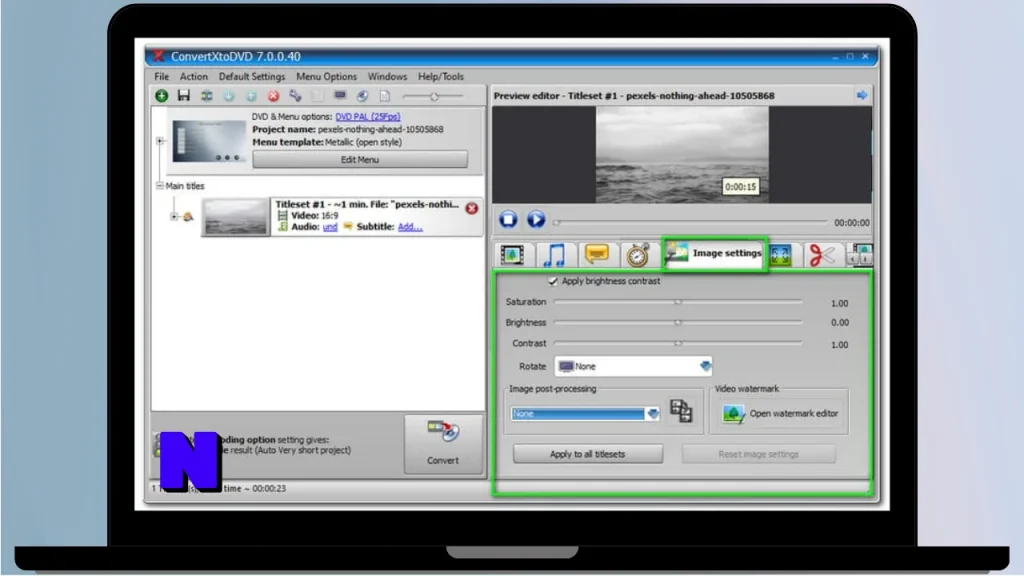This screenshot has width=1024, height=576.
Task: Click the subtitle bubble icon in Titleset #1
Action: click(347, 227)
